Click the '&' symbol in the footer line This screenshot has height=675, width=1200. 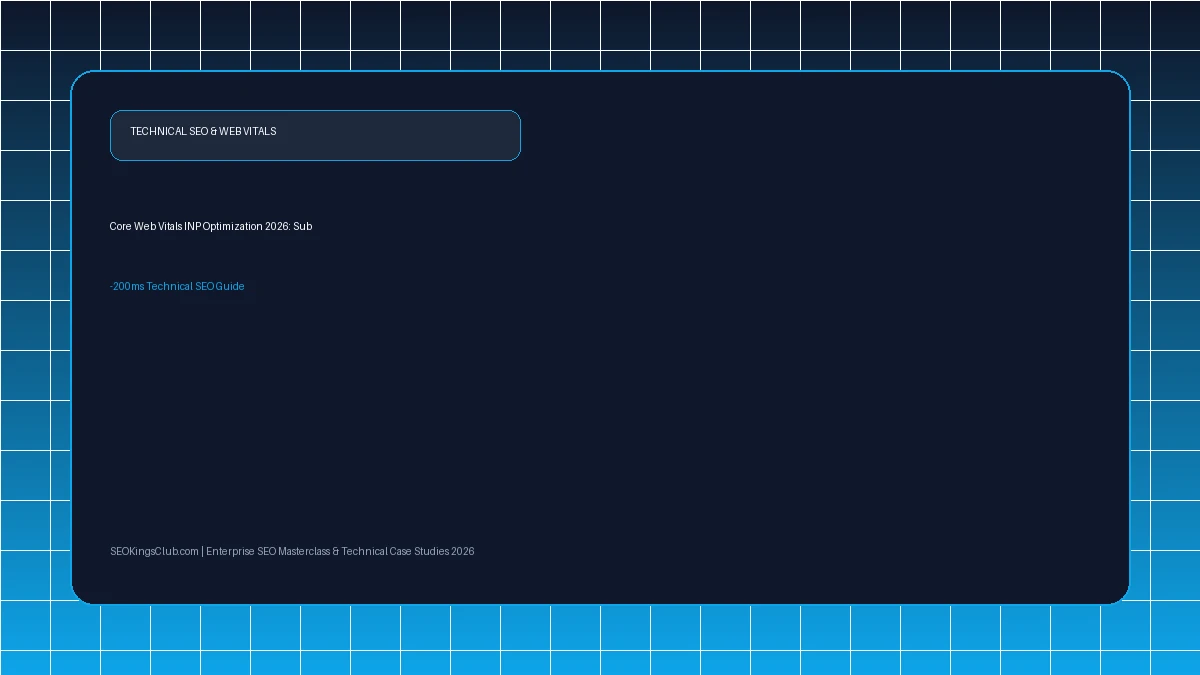[336, 552]
